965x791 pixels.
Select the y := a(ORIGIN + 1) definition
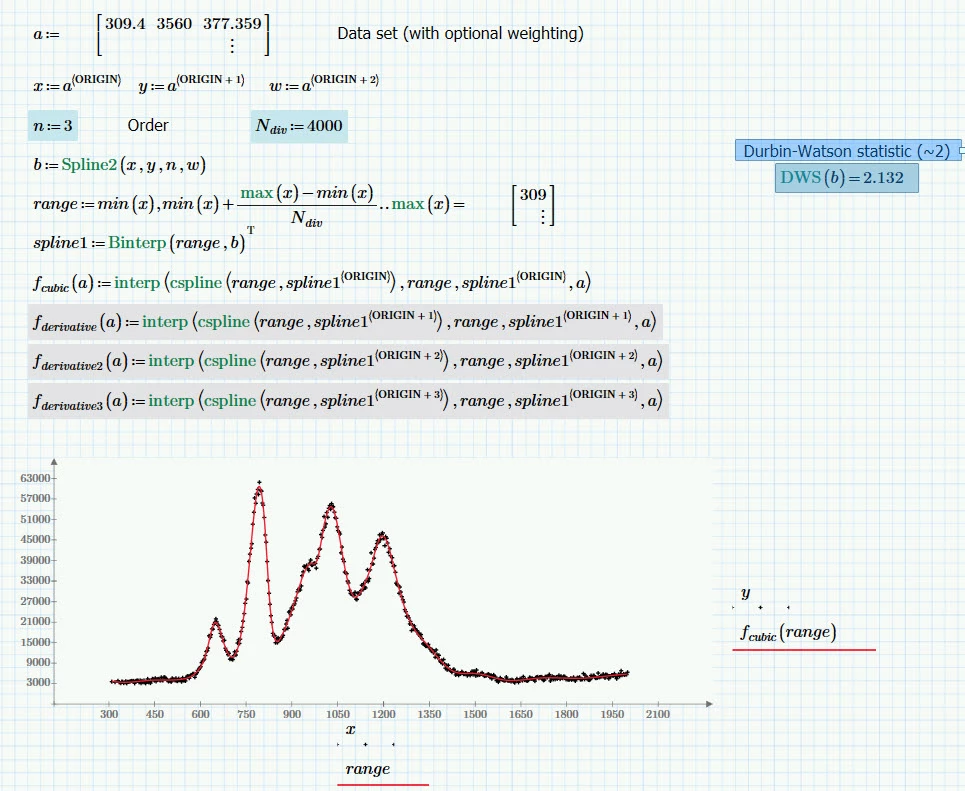tap(191, 84)
